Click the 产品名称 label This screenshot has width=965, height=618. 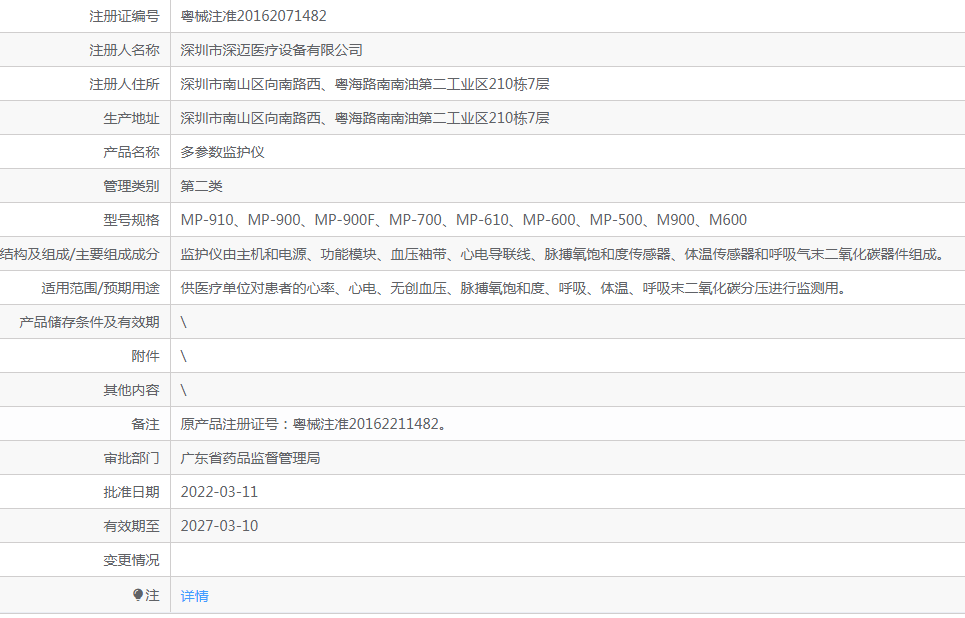[131, 152]
